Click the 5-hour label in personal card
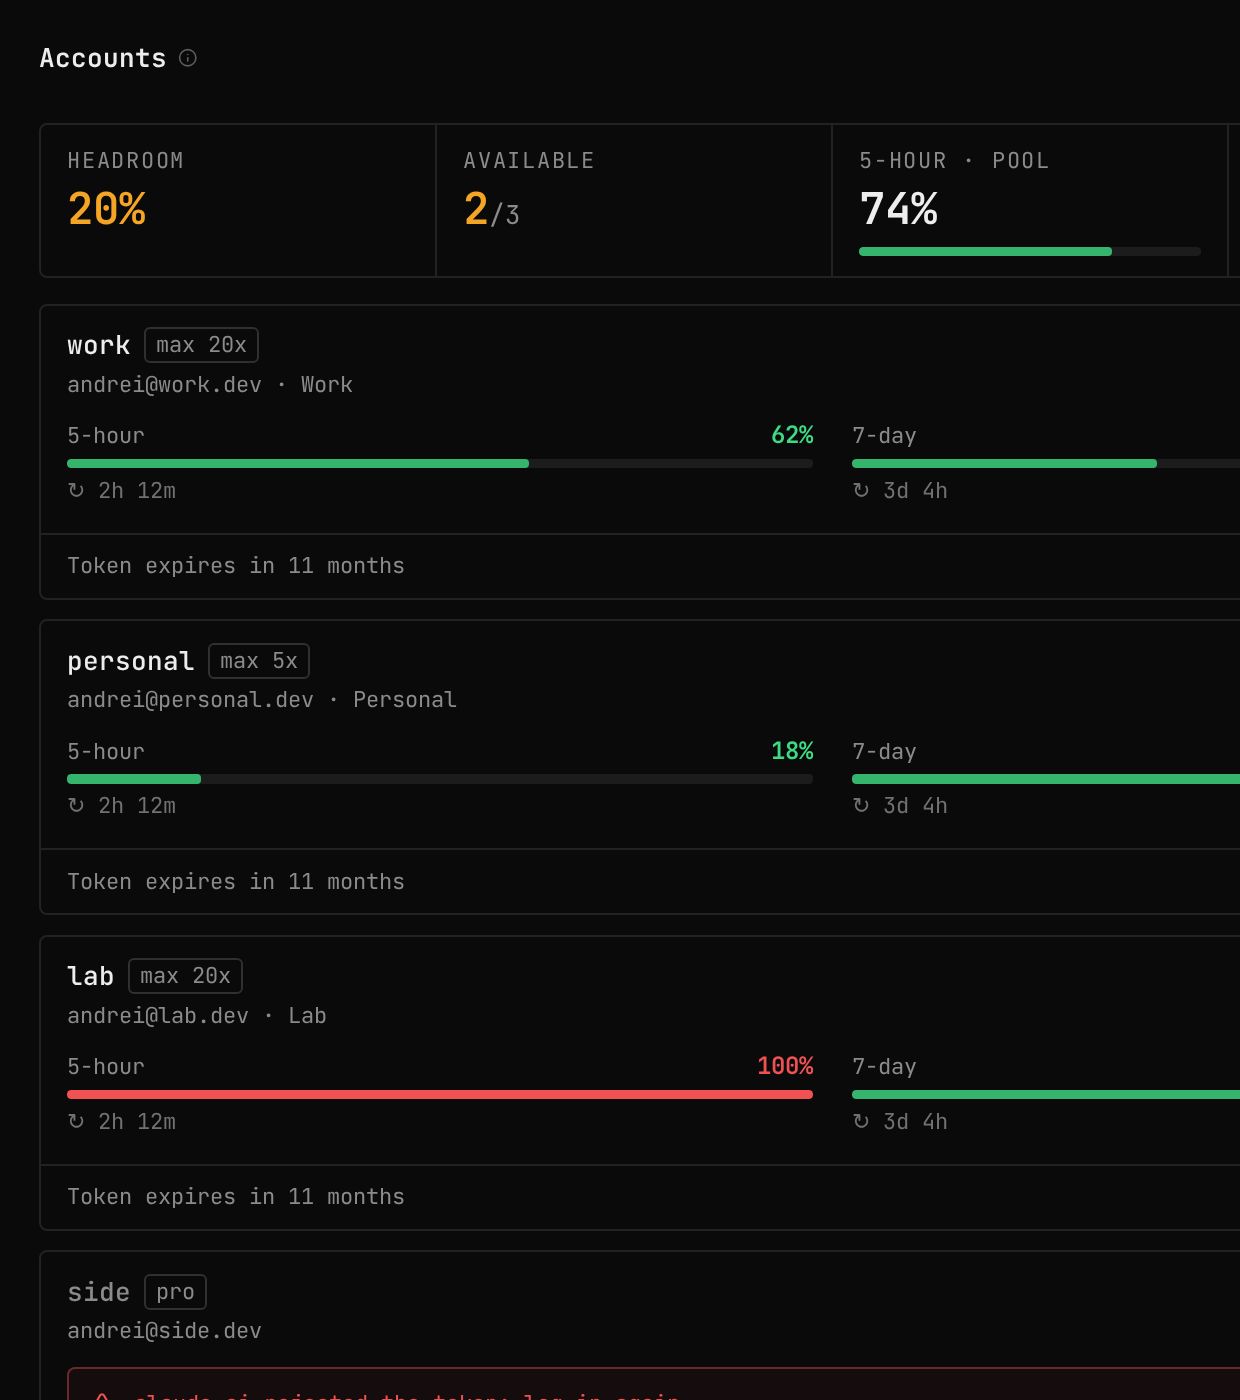Viewport: 1240px width, 1400px height. tap(106, 752)
